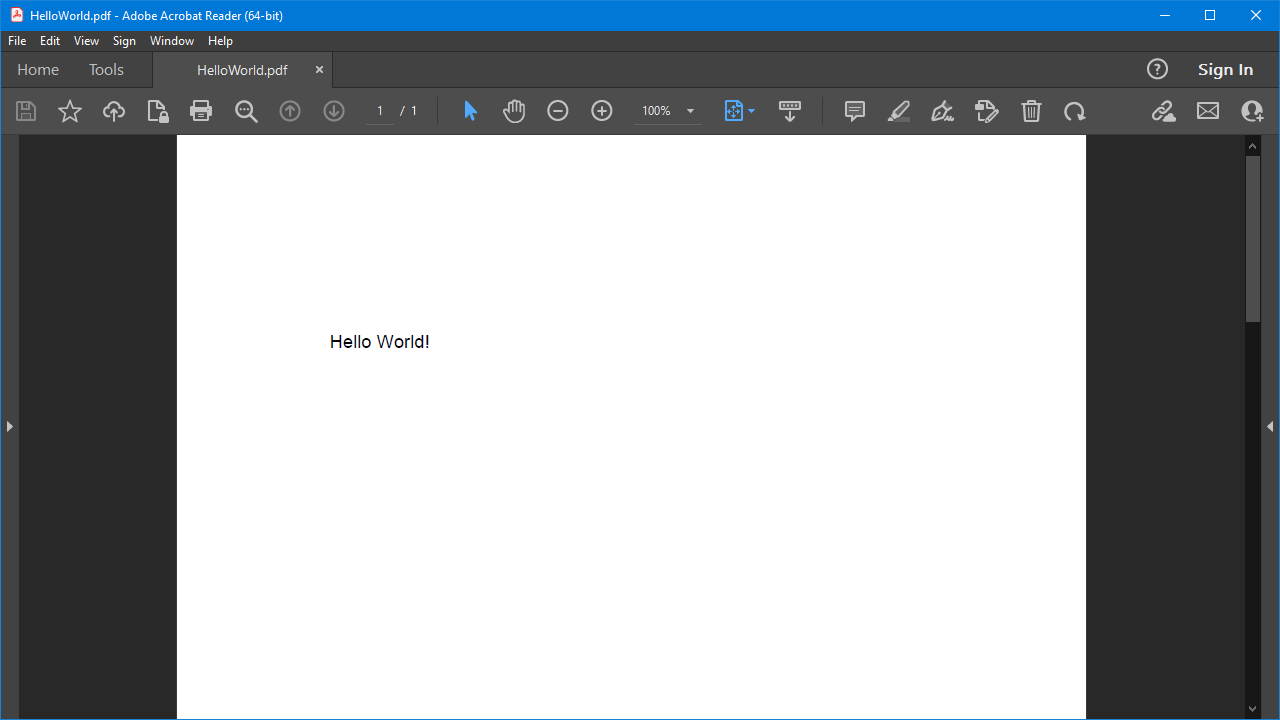Click the page number input field
1280x720 pixels.
(380, 111)
